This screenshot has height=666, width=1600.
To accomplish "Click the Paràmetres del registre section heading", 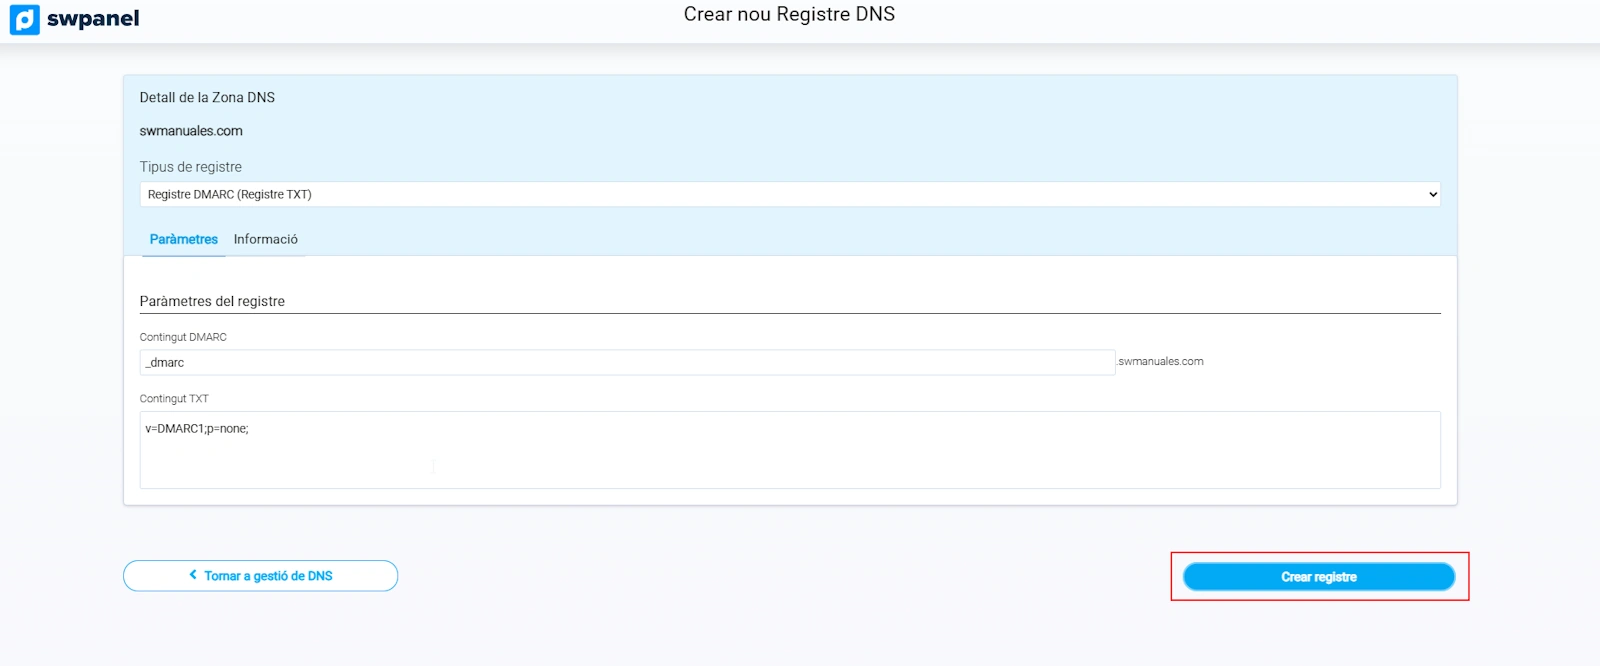I will coord(212,301).
